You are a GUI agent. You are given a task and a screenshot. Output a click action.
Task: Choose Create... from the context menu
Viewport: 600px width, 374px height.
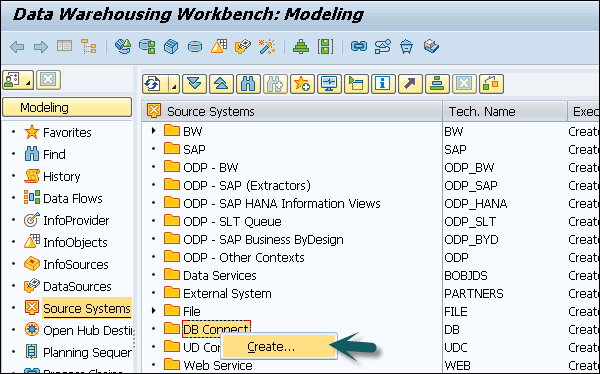tap(271, 346)
